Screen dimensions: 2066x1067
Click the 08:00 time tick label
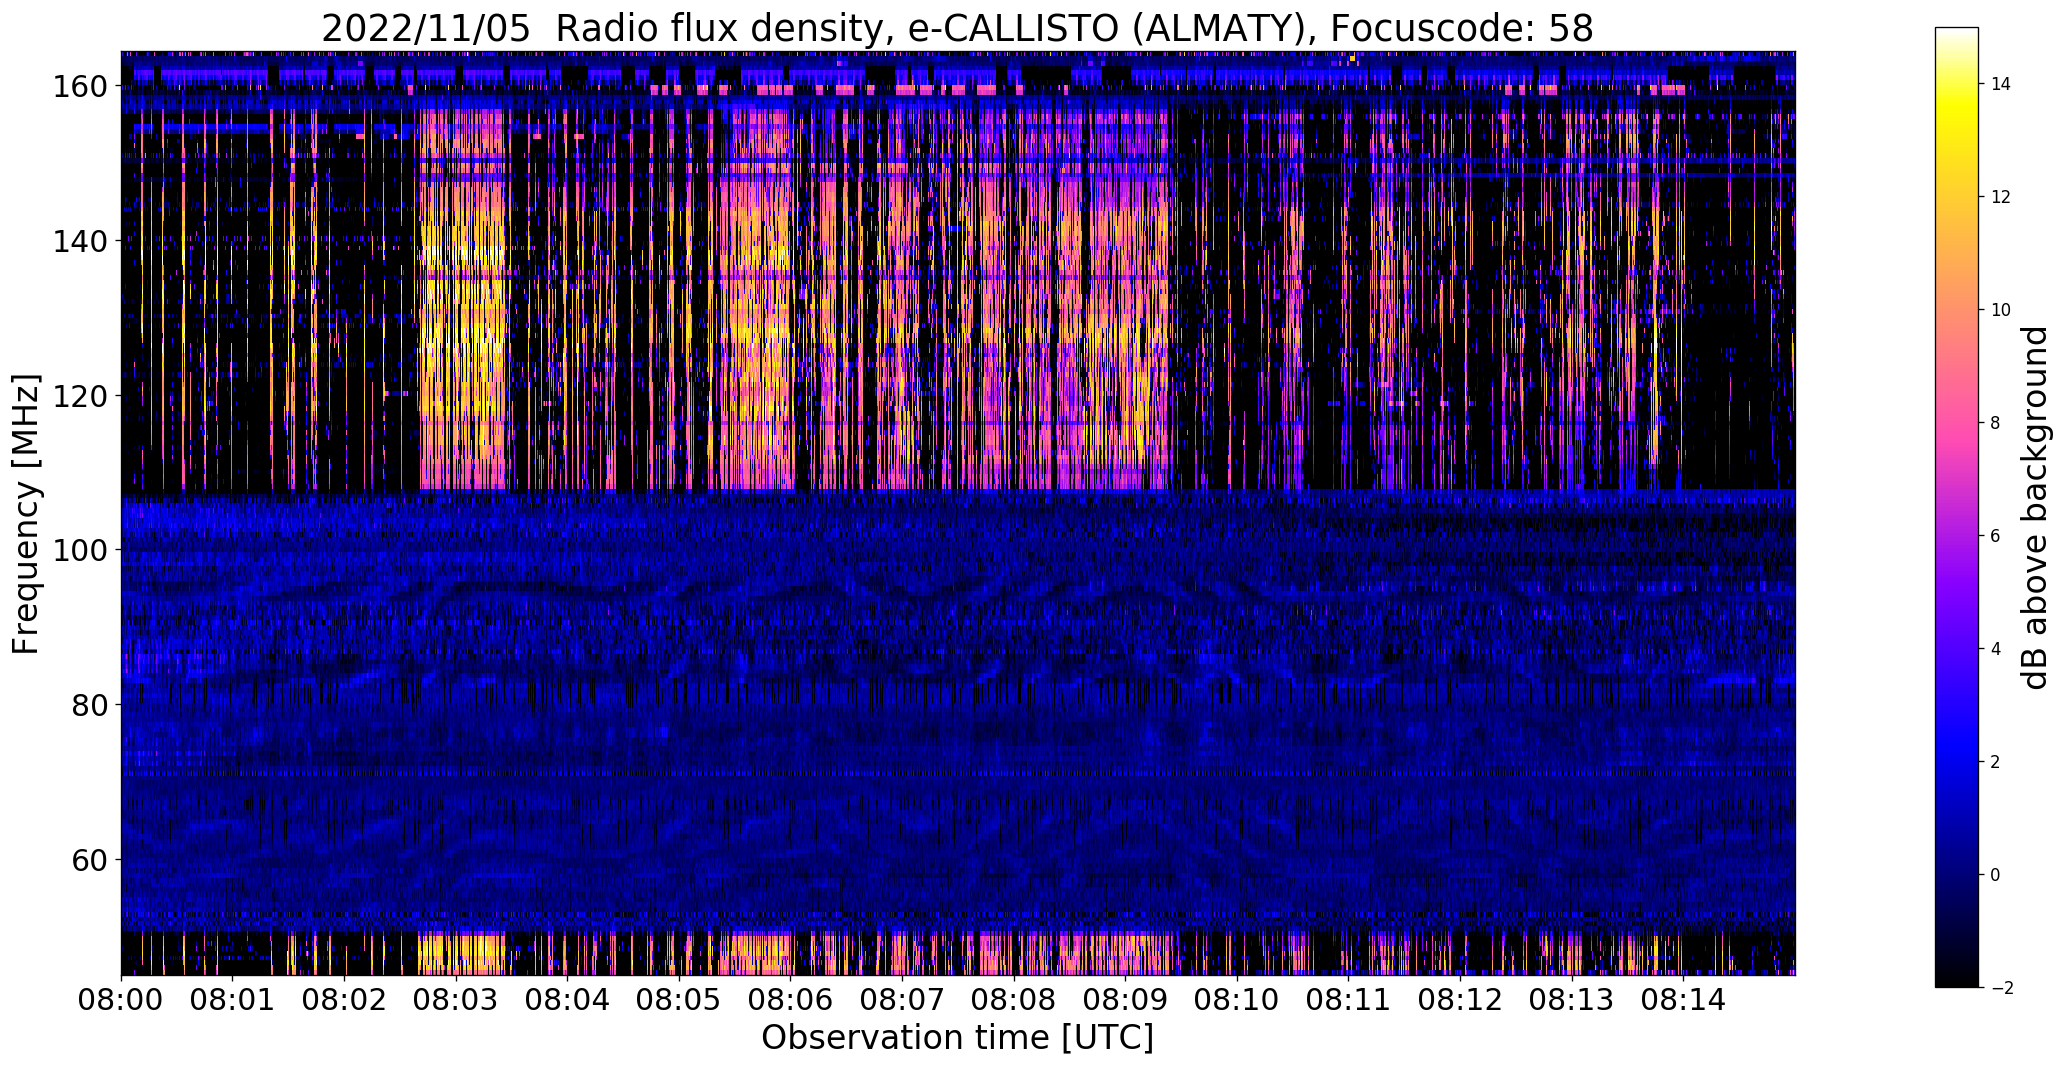pos(121,998)
